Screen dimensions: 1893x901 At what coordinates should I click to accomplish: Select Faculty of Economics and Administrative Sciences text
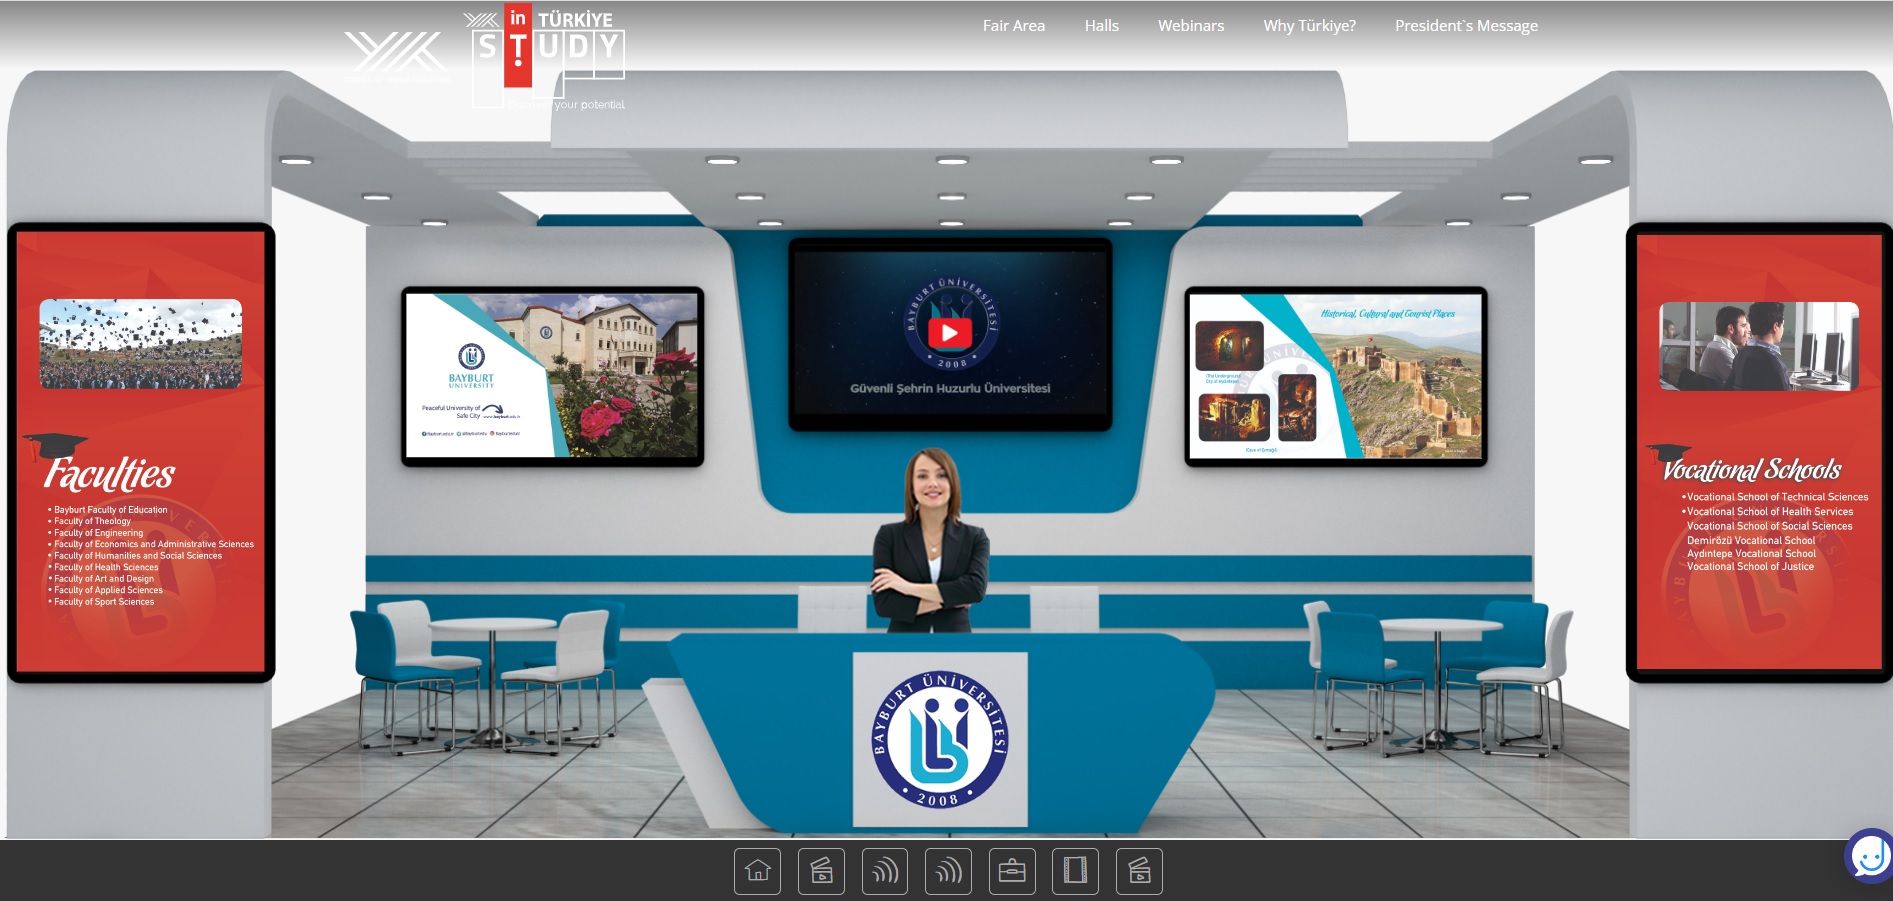pyautogui.click(x=154, y=544)
